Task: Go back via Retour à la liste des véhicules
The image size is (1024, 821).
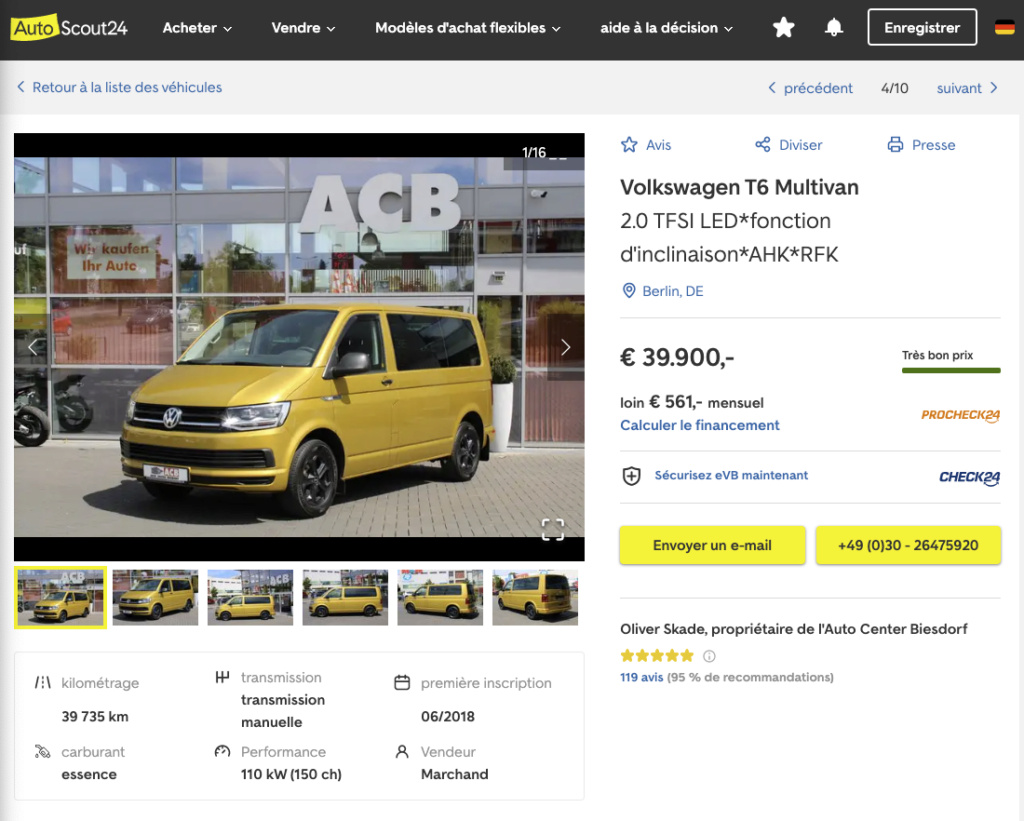Action: (x=120, y=87)
